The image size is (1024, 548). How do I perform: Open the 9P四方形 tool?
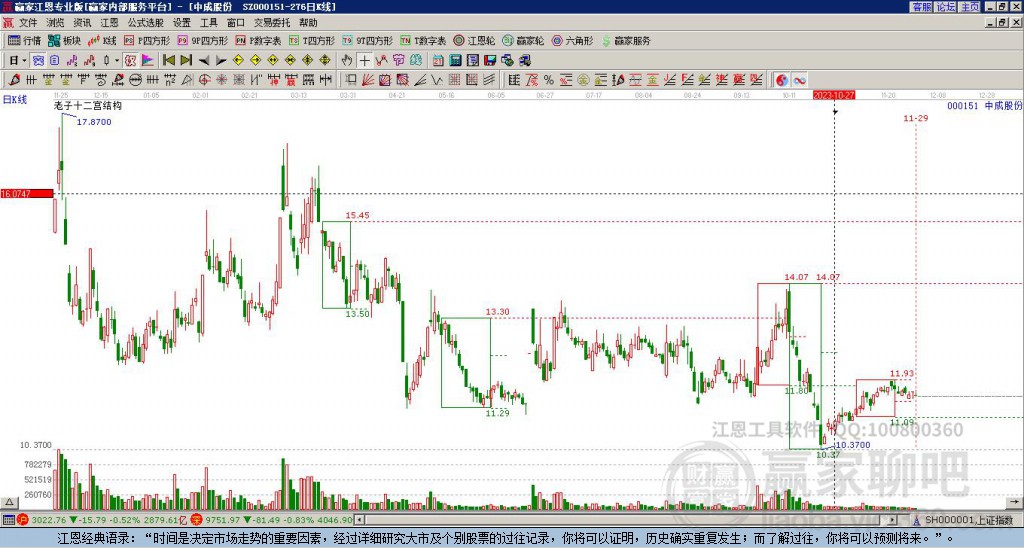click(x=202, y=40)
